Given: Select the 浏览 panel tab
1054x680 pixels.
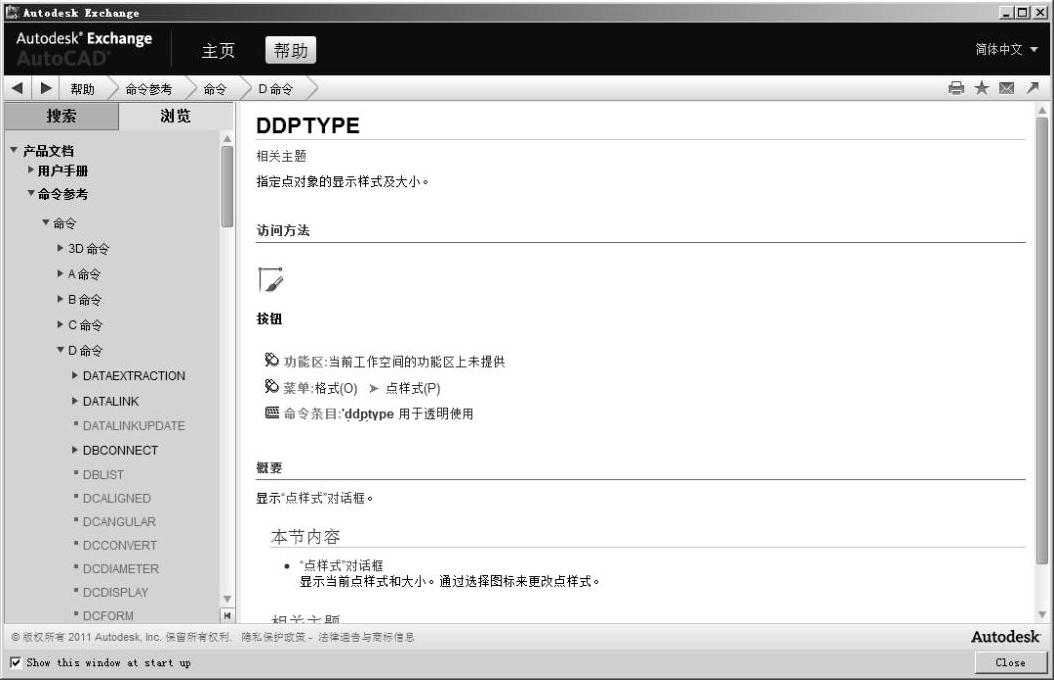Looking at the screenshot, I should pyautogui.click(x=176, y=116).
